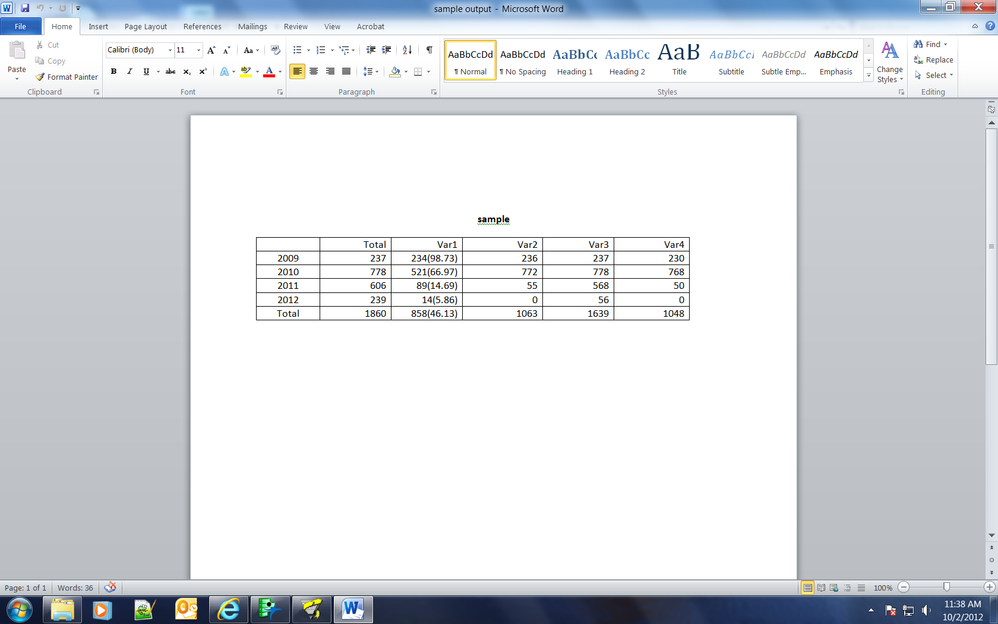Viewport: 998px width, 624px height.
Task: Click the Replace button
Action: click(933, 60)
